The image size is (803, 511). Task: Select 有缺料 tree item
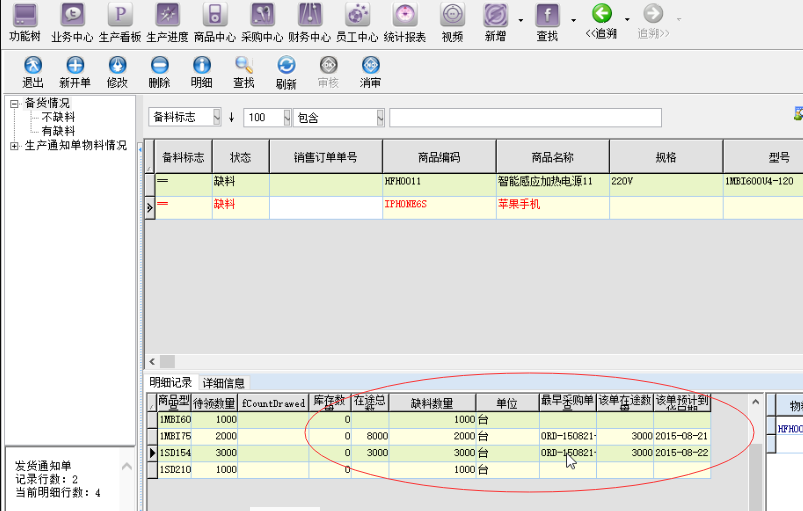tap(58, 131)
